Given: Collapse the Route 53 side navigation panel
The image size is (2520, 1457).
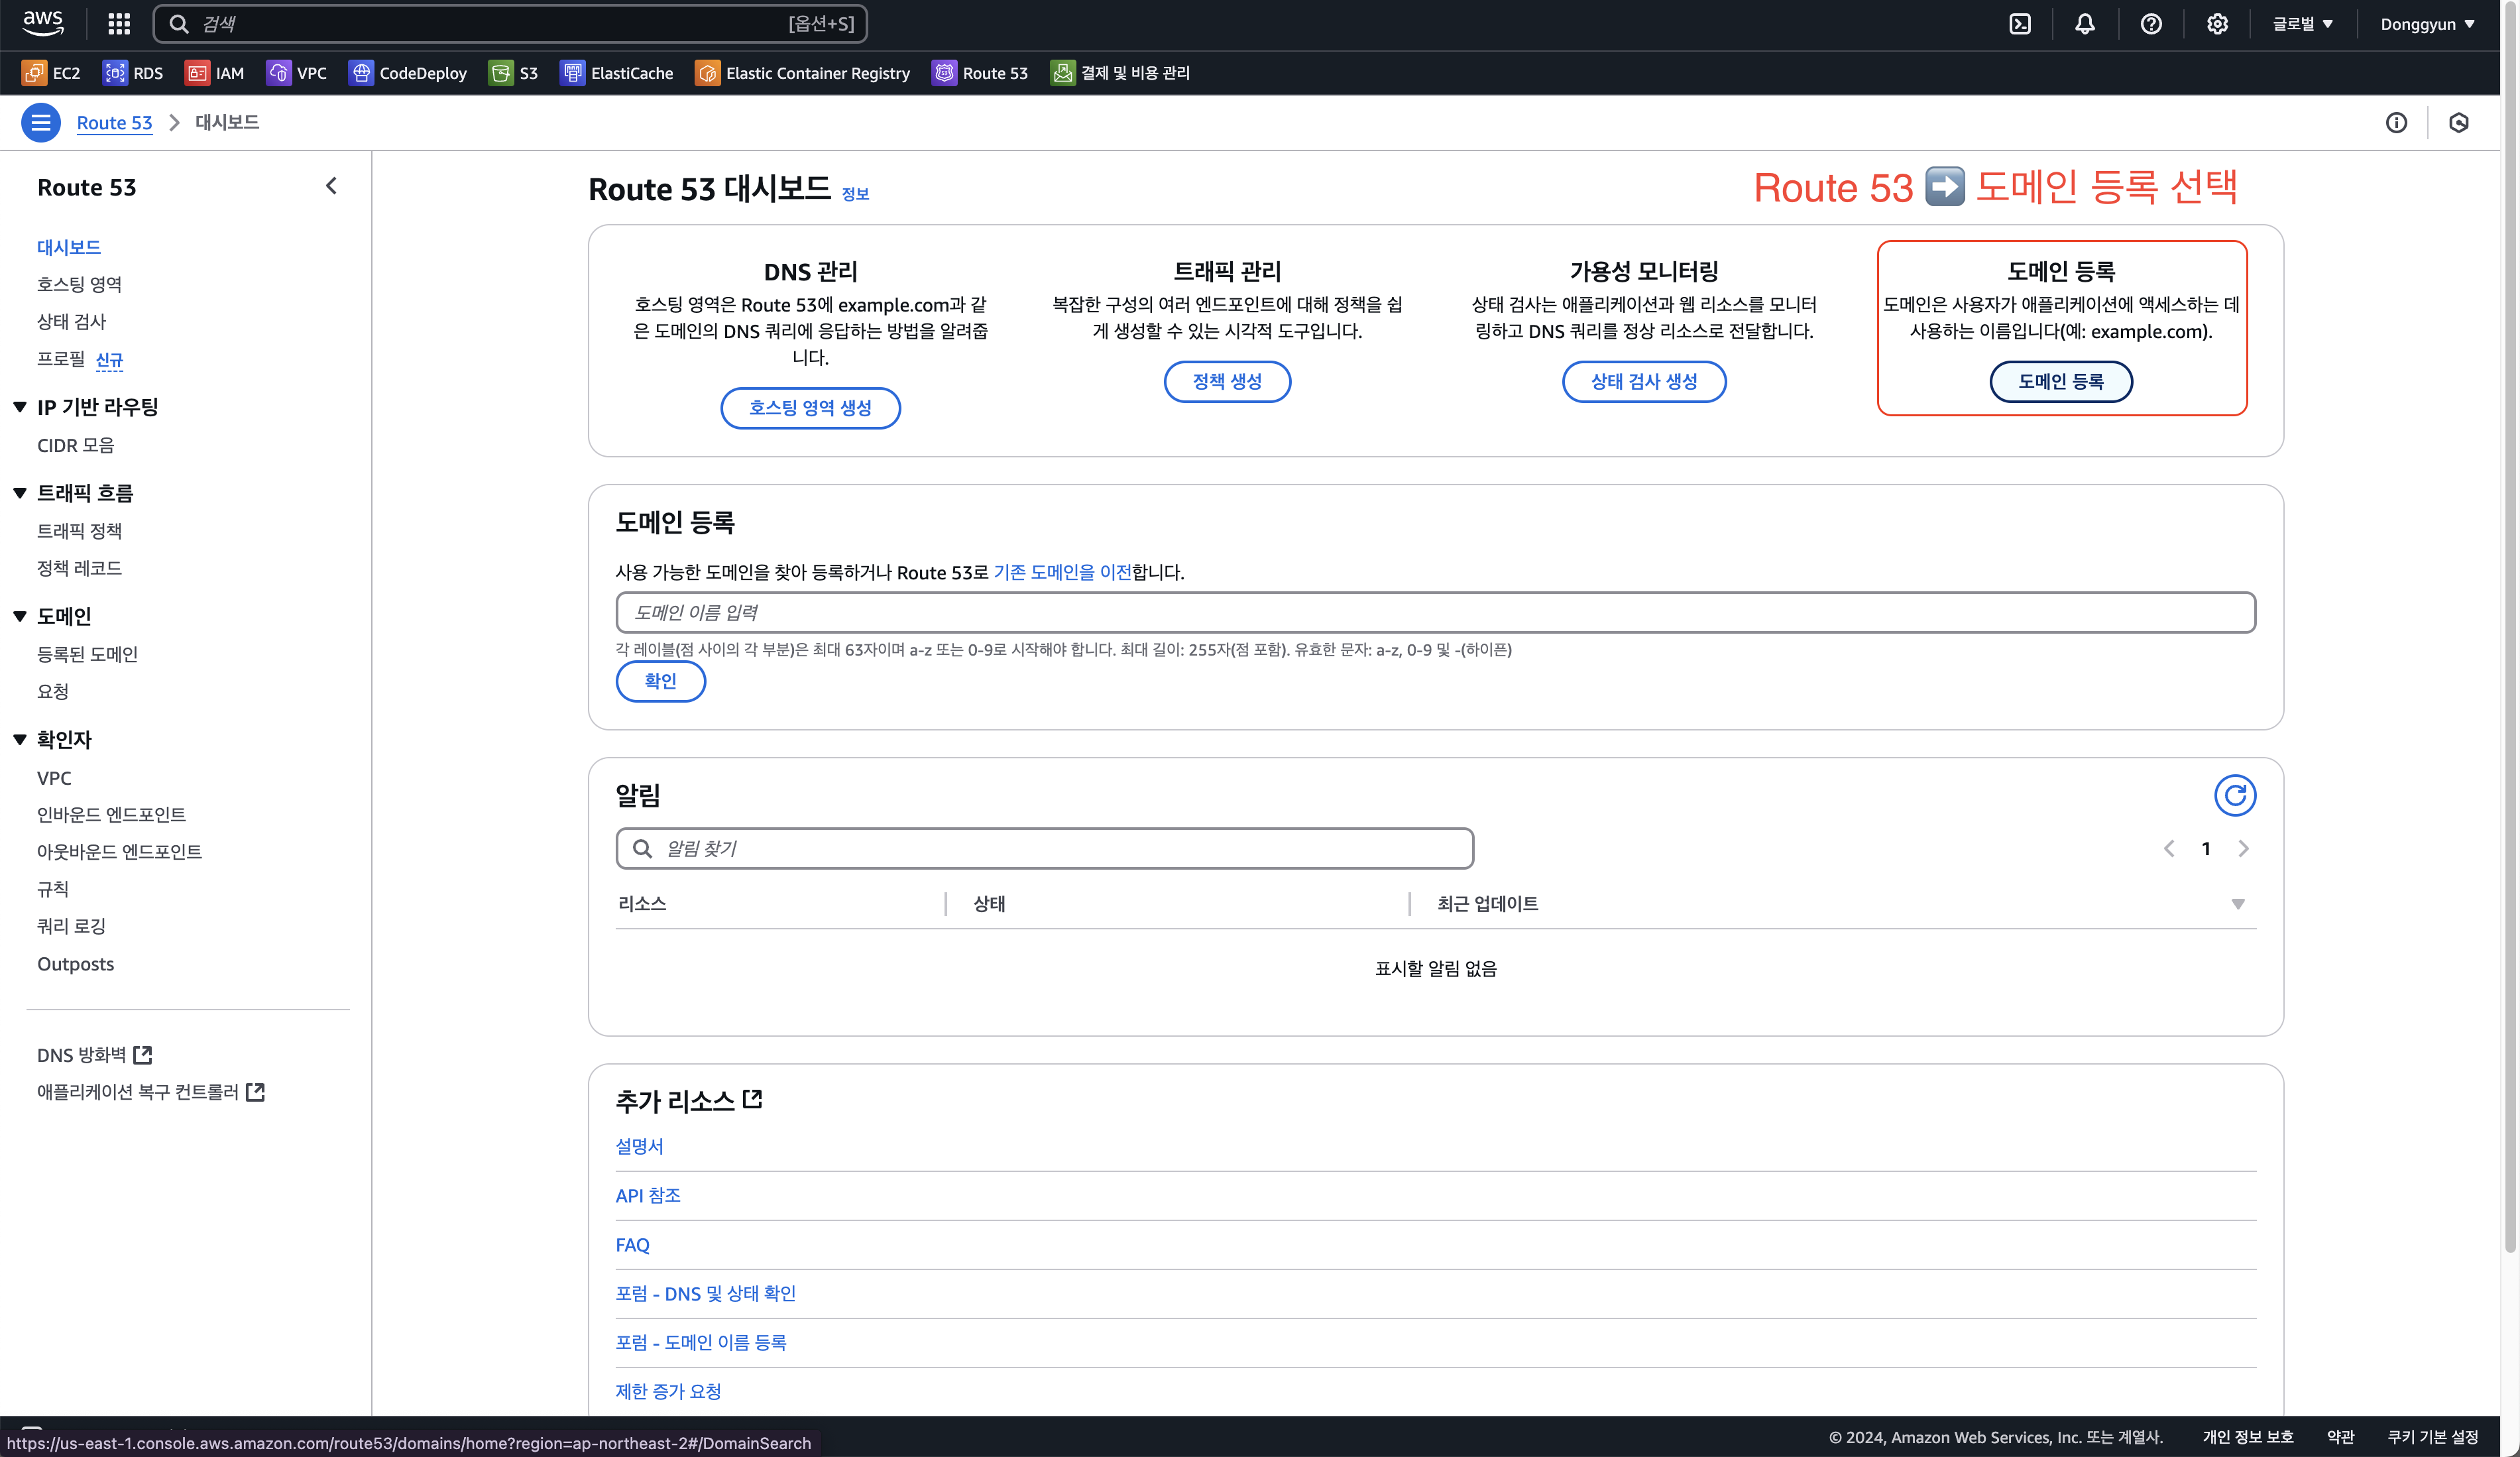Looking at the screenshot, I should coord(331,186).
